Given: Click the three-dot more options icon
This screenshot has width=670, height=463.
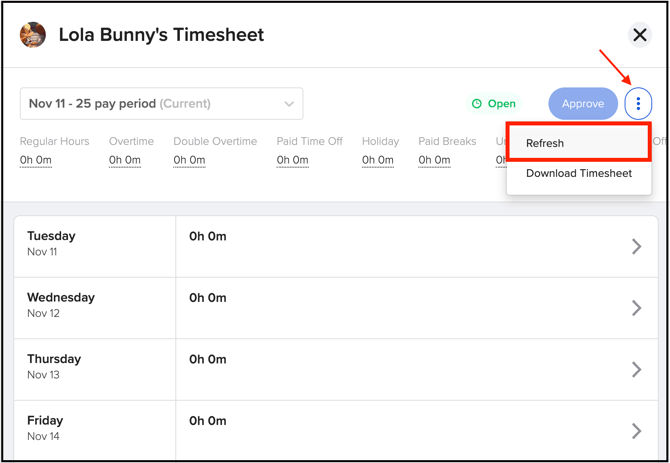Looking at the screenshot, I should click(x=638, y=104).
